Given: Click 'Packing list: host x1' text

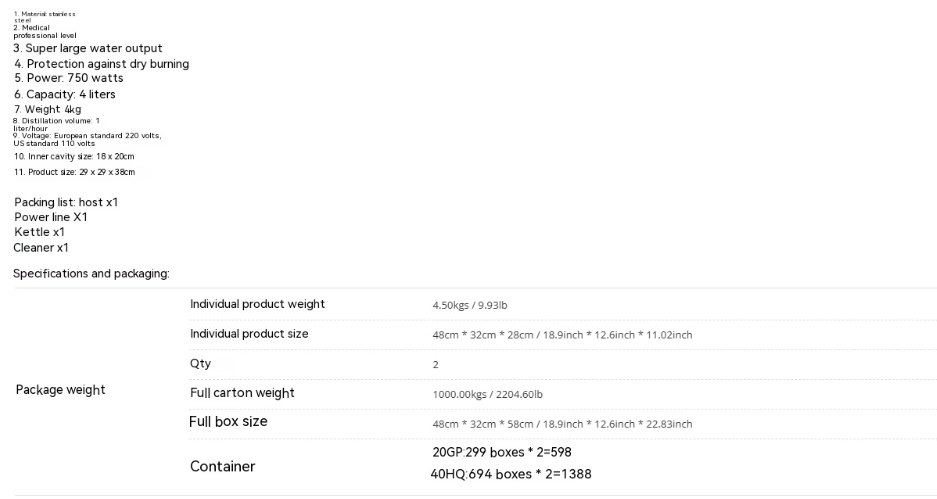Looking at the screenshot, I should click(66, 203).
